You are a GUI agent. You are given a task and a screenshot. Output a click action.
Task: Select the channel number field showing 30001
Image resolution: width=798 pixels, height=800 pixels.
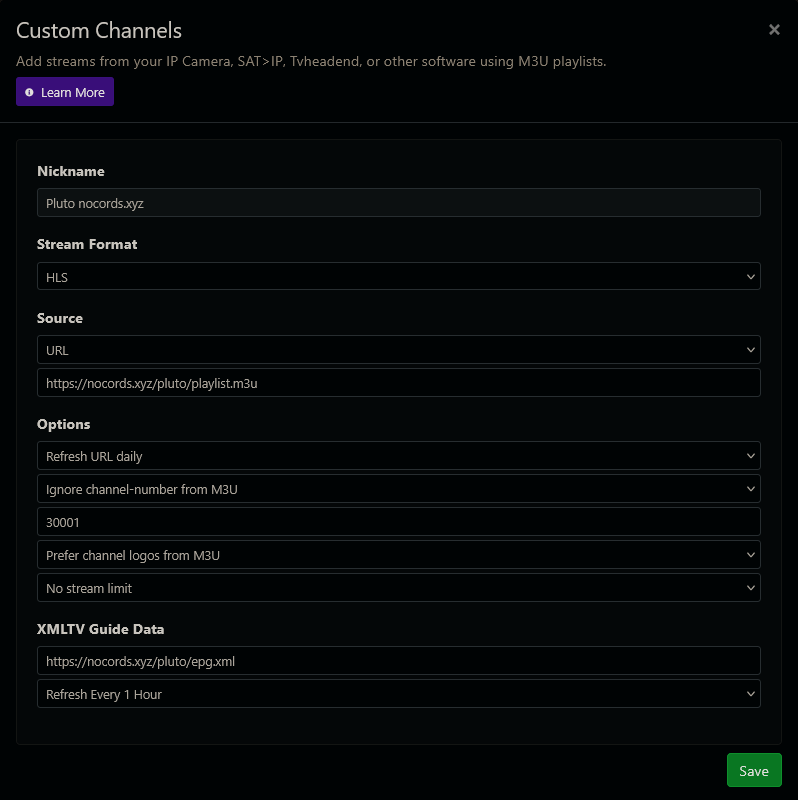(400, 521)
